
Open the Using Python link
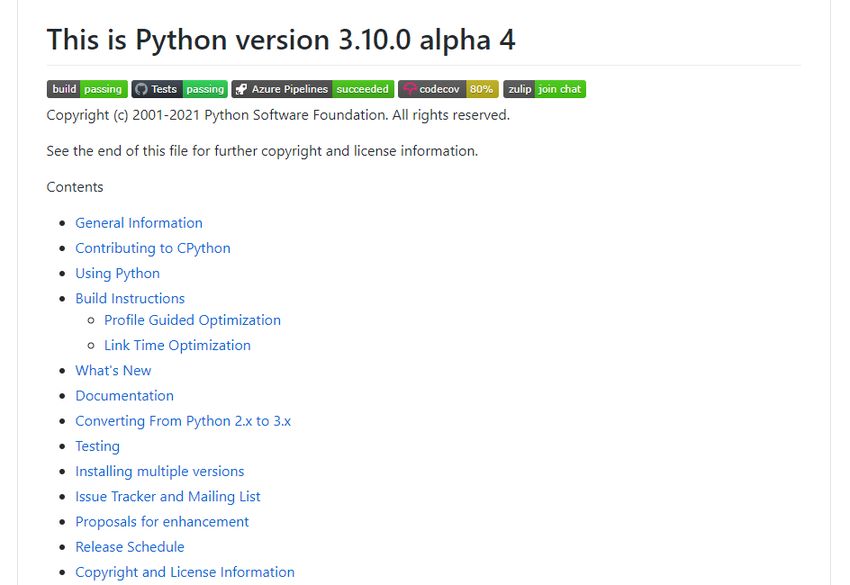[x=118, y=273]
